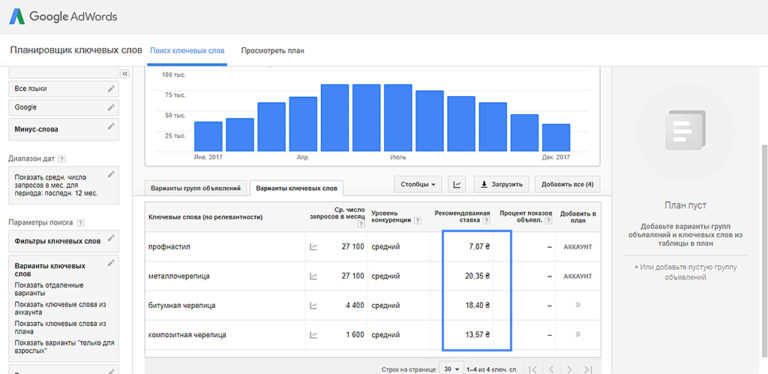The image size is (768, 374).
Task: Edit date range box pencil icon
Action: pos(112,174)
